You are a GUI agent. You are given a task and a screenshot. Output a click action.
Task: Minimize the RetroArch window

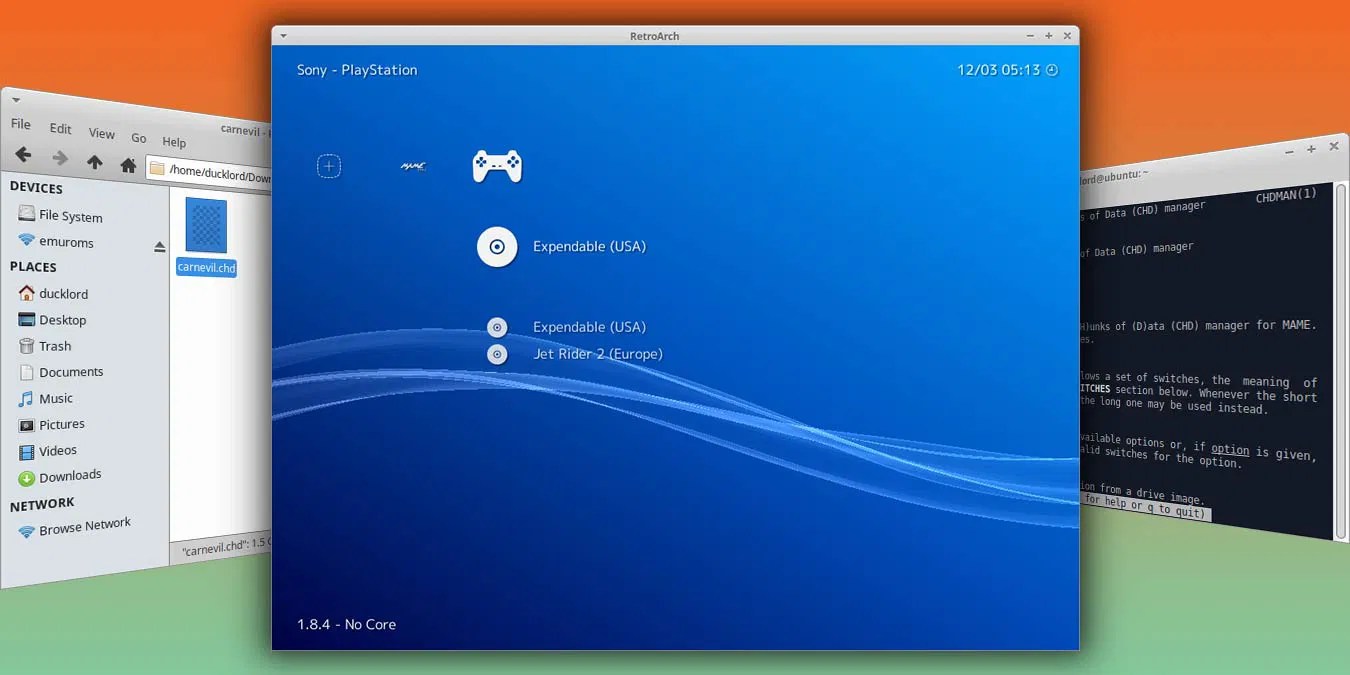coord(1030,36)
